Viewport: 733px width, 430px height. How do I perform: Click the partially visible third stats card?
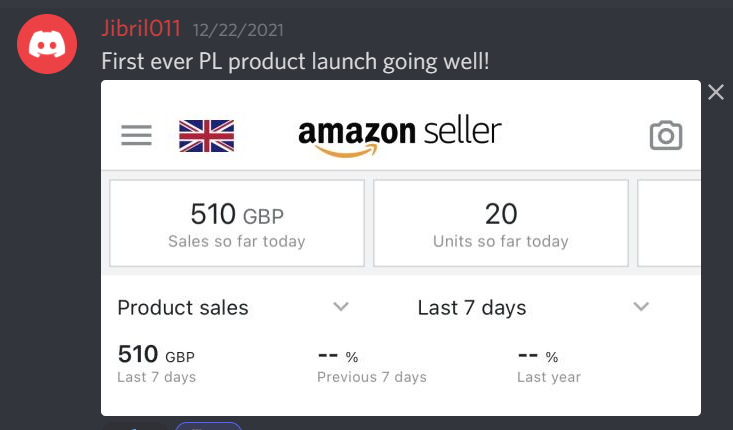(669, 223)
